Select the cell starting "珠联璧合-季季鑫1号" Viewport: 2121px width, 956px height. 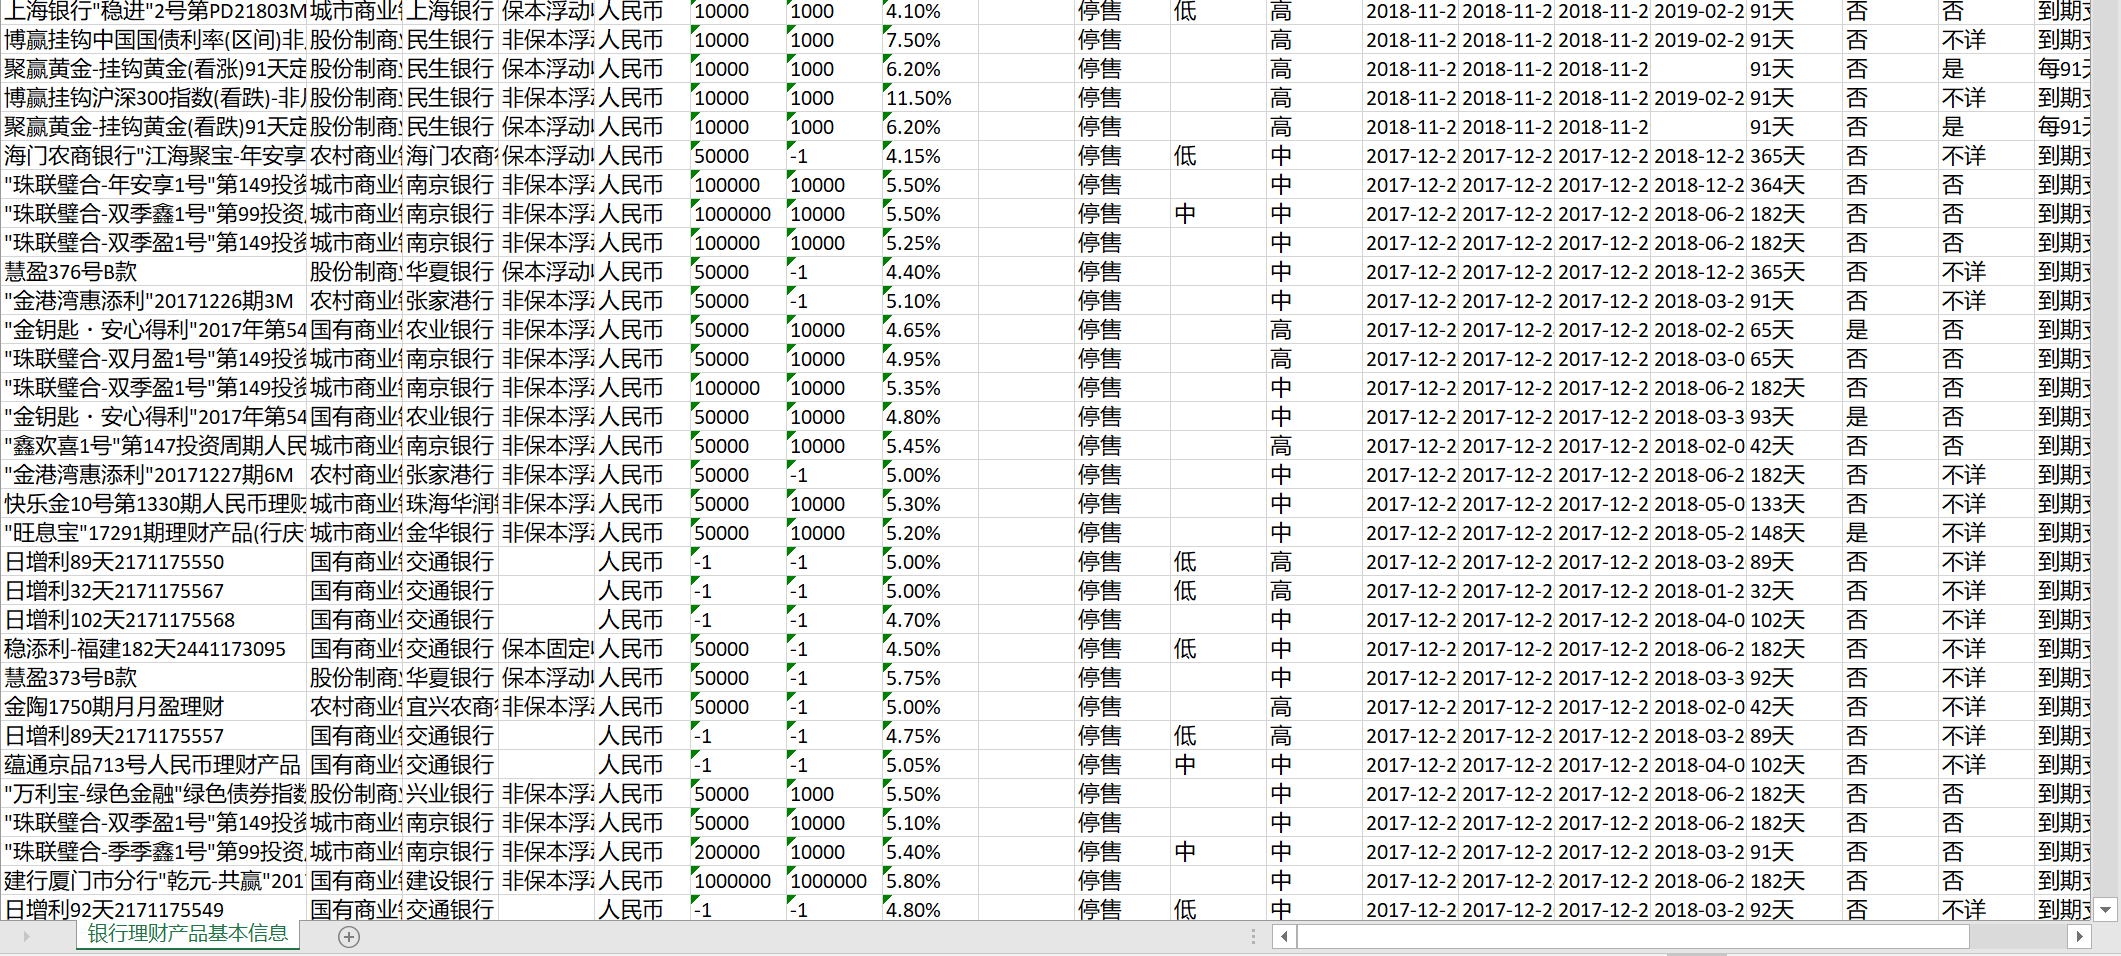pyautogui.click(x=154, y=852)
